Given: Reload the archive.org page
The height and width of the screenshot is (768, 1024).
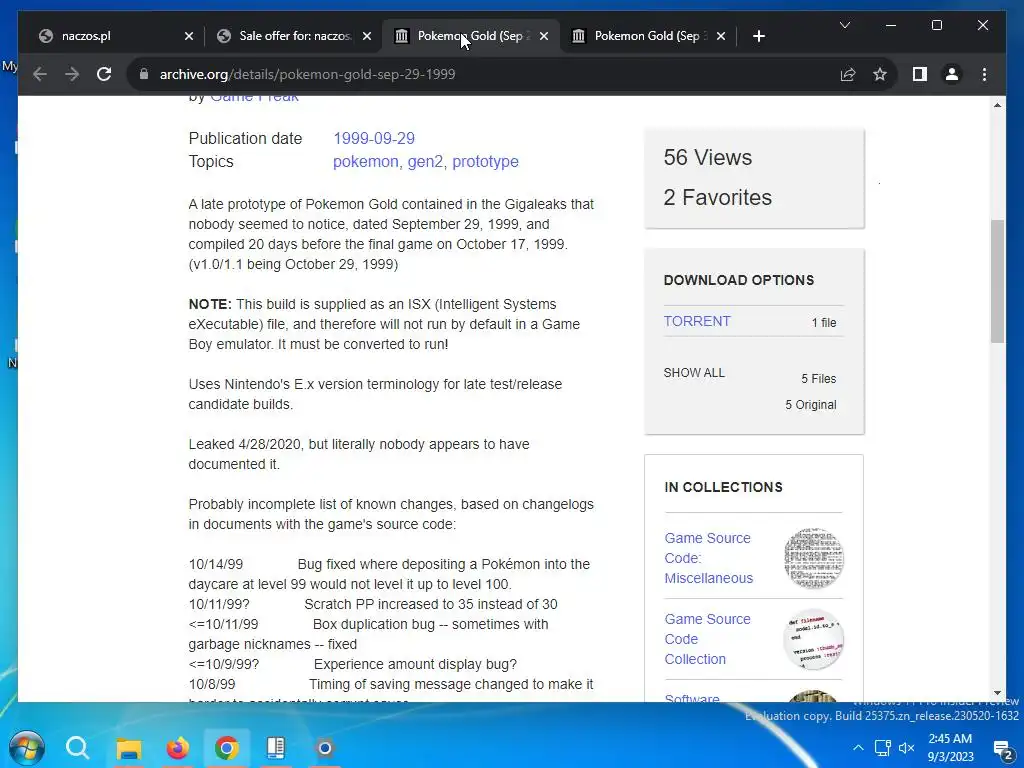Looking at the screenshot, I should (x=104, y=74).
